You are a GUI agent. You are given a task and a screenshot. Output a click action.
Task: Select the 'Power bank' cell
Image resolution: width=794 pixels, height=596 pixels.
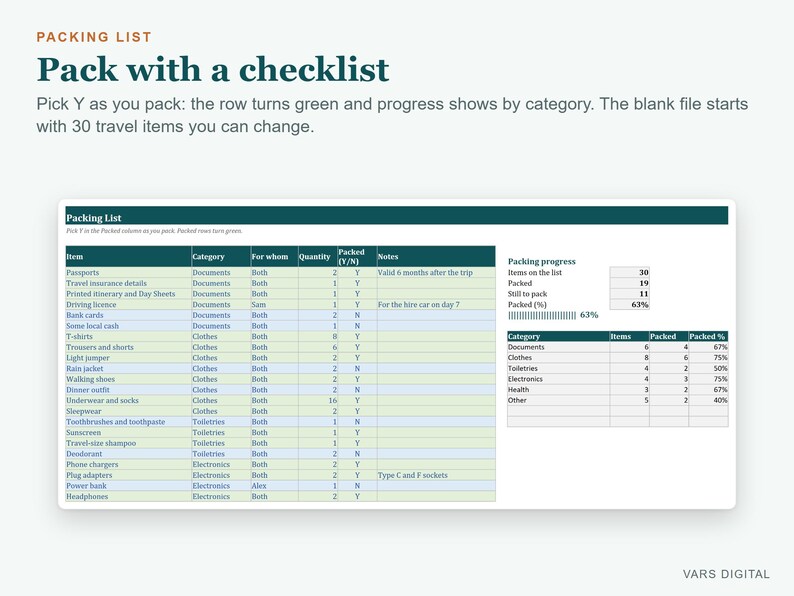point(128,486)
